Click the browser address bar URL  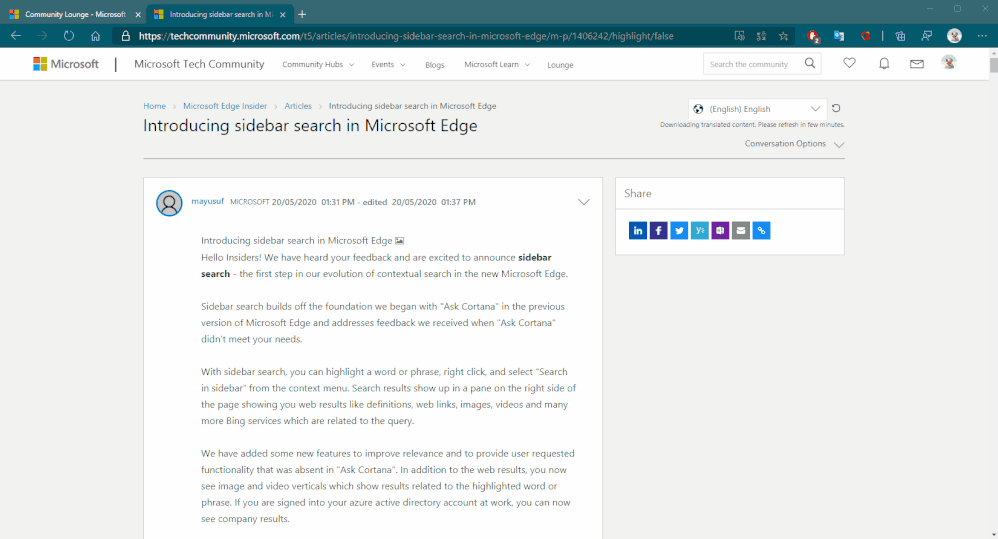[406, 36]
